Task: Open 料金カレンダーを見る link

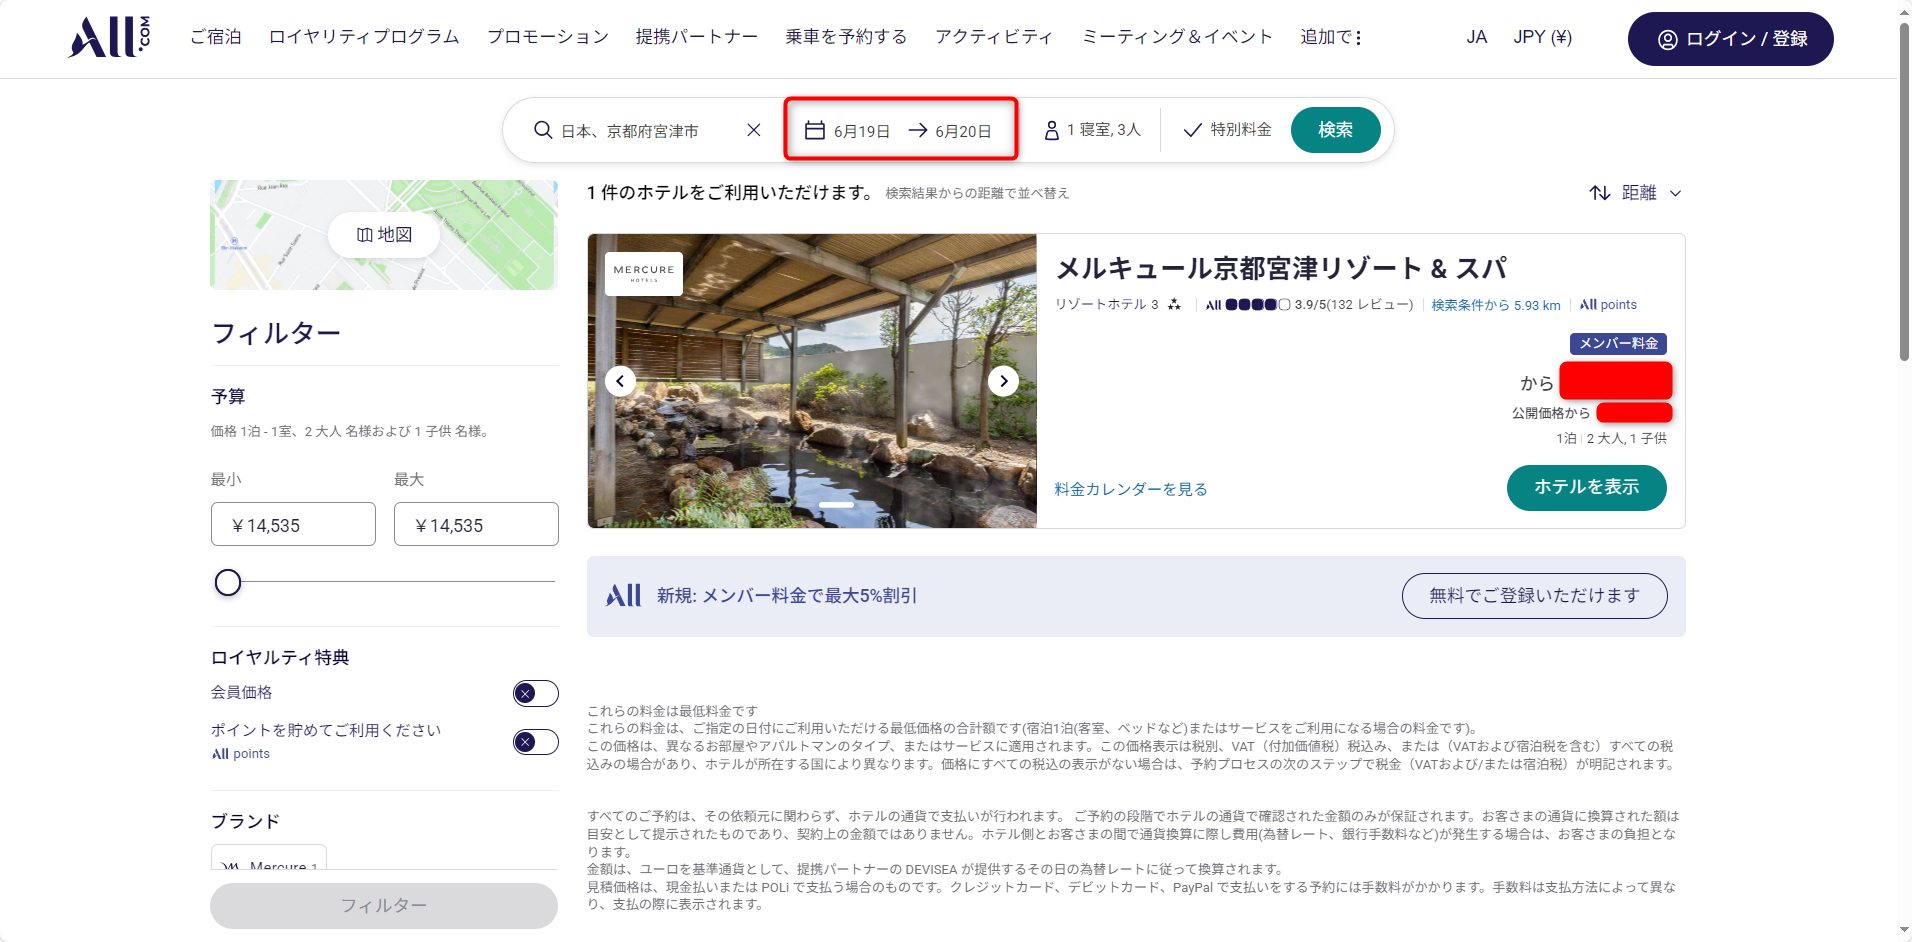Action: (x=1131, y=489)
